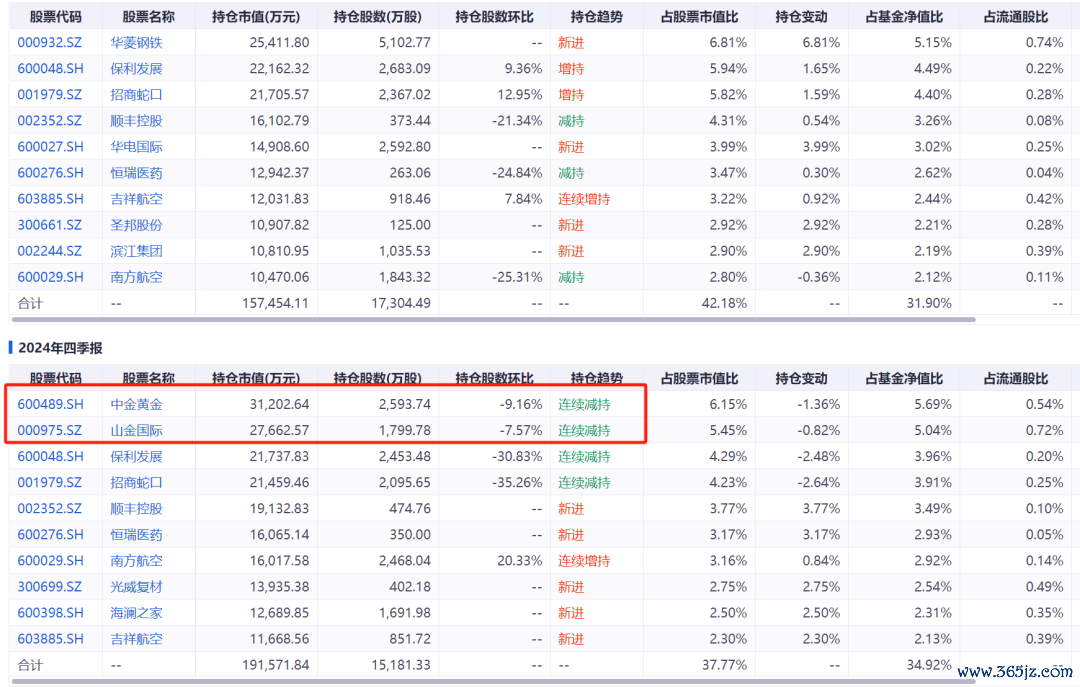Viewport: 1080px width, 687px height.
Task: Select the -25.31% share change cell
Action: click(x=517, y=278)
